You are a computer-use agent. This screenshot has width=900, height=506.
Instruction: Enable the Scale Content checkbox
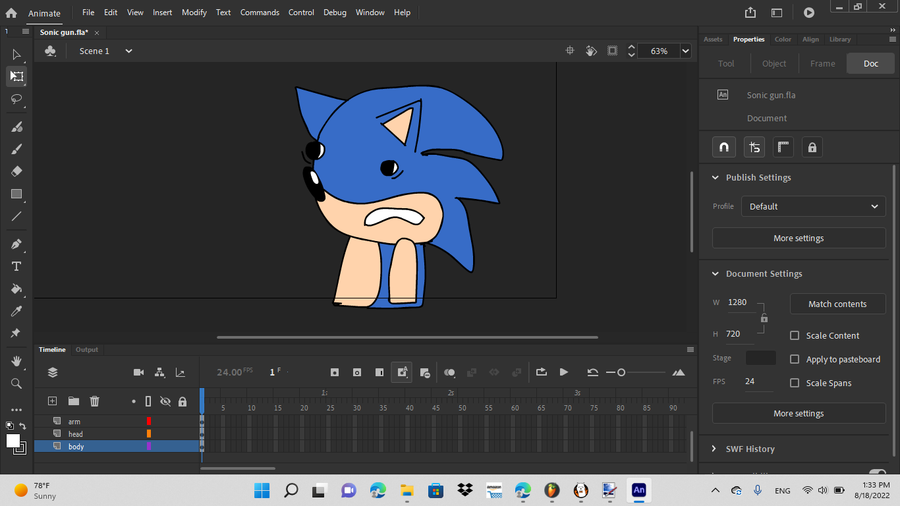coord(795,336)
